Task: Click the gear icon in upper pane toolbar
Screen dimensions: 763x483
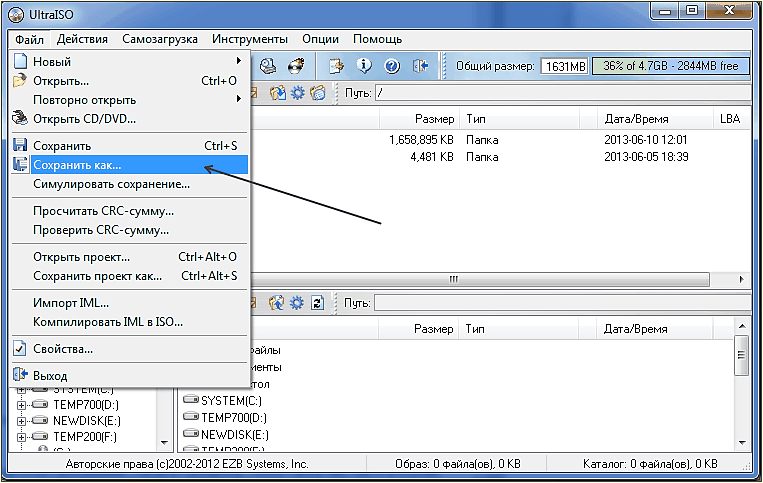Action: (297, 92)
